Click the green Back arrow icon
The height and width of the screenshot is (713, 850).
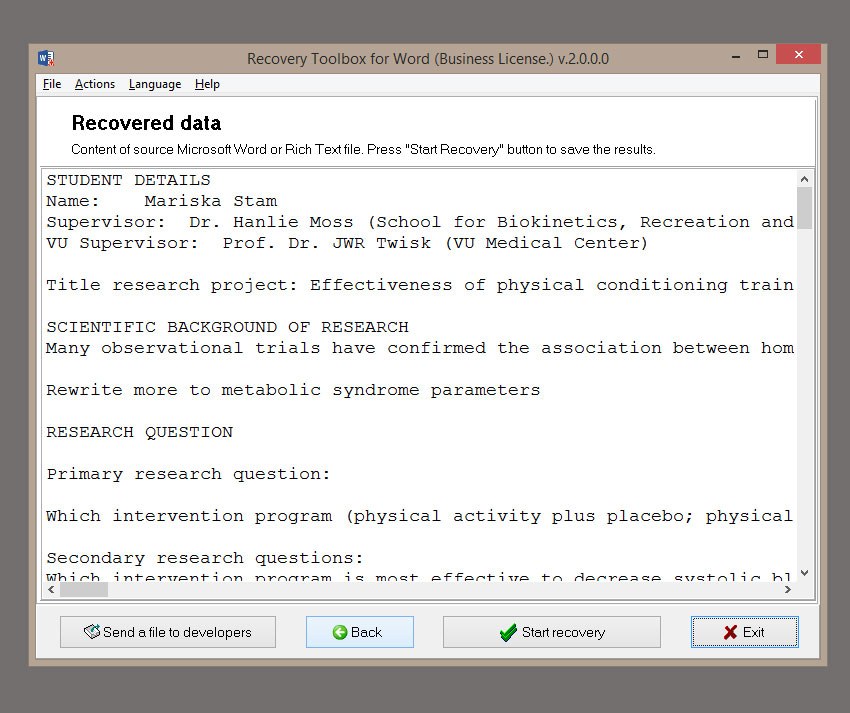tap(340, 632)
